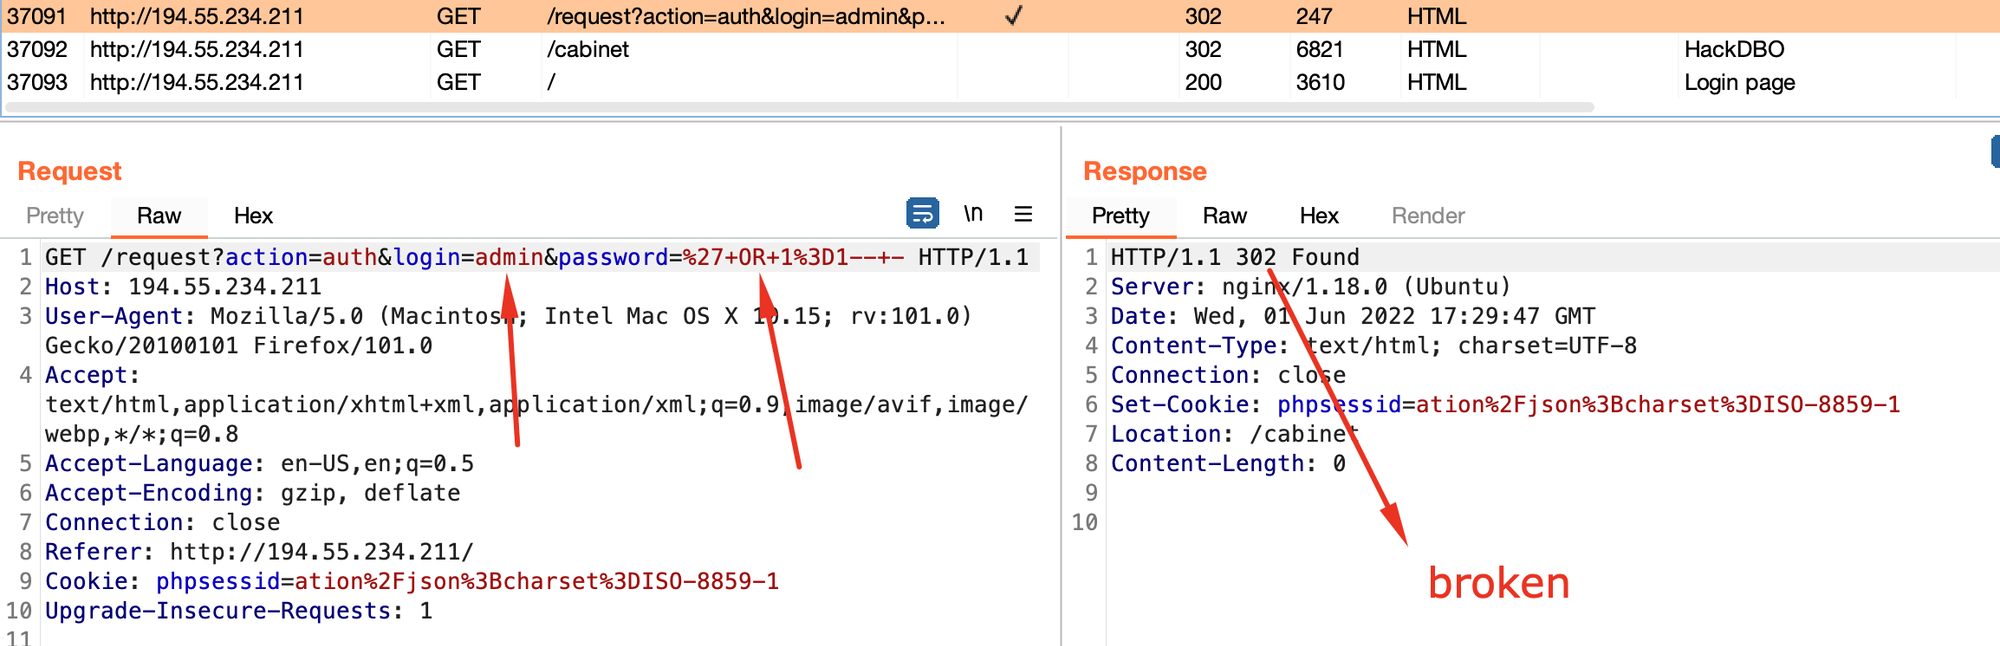Click status 200 cell in row 37093
2000x646 pixels.
[x=1203, y=82]
